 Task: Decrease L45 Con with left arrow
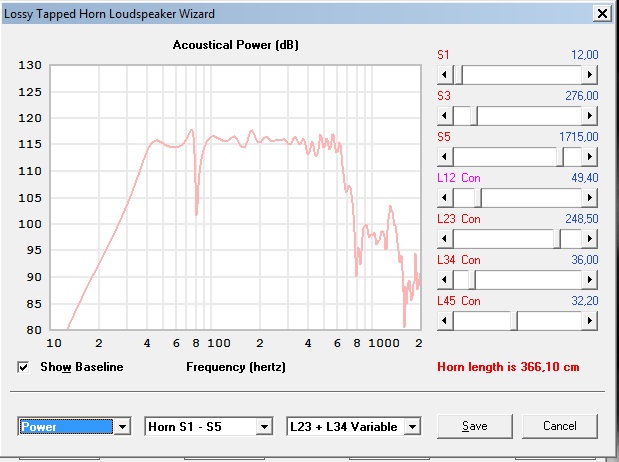pos(445,321)
